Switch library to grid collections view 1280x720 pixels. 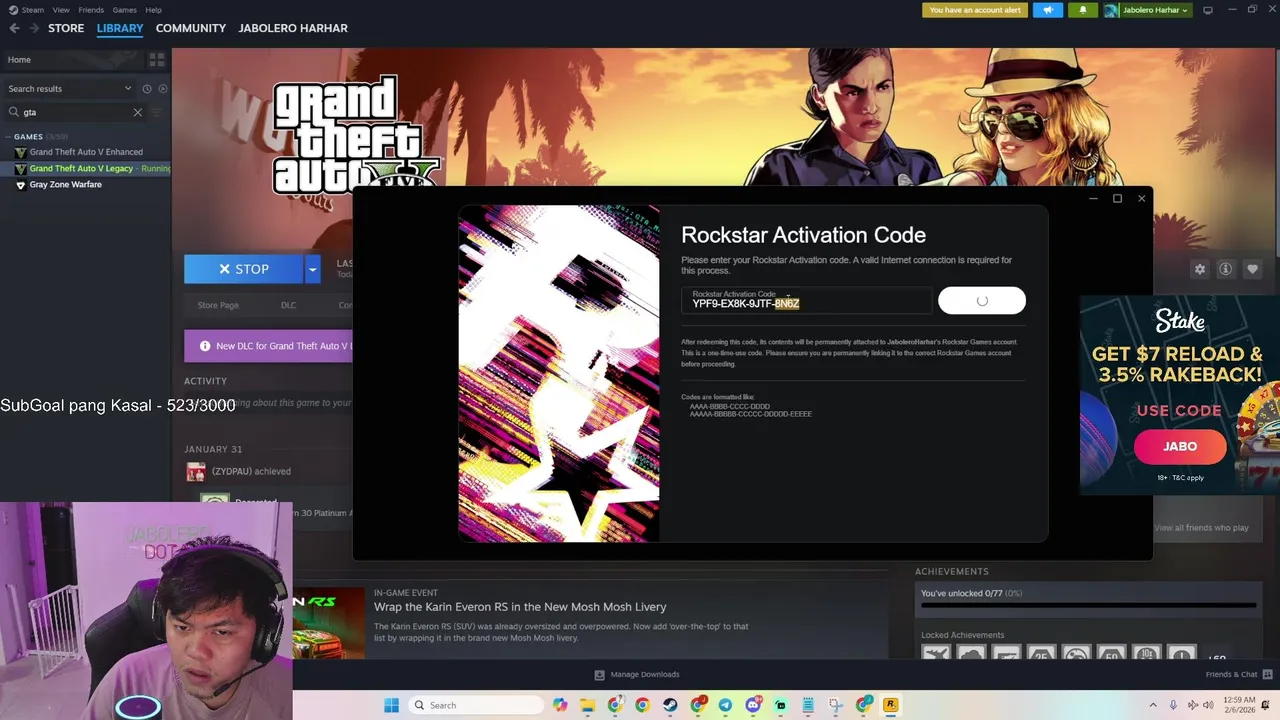tap(157, 60)
